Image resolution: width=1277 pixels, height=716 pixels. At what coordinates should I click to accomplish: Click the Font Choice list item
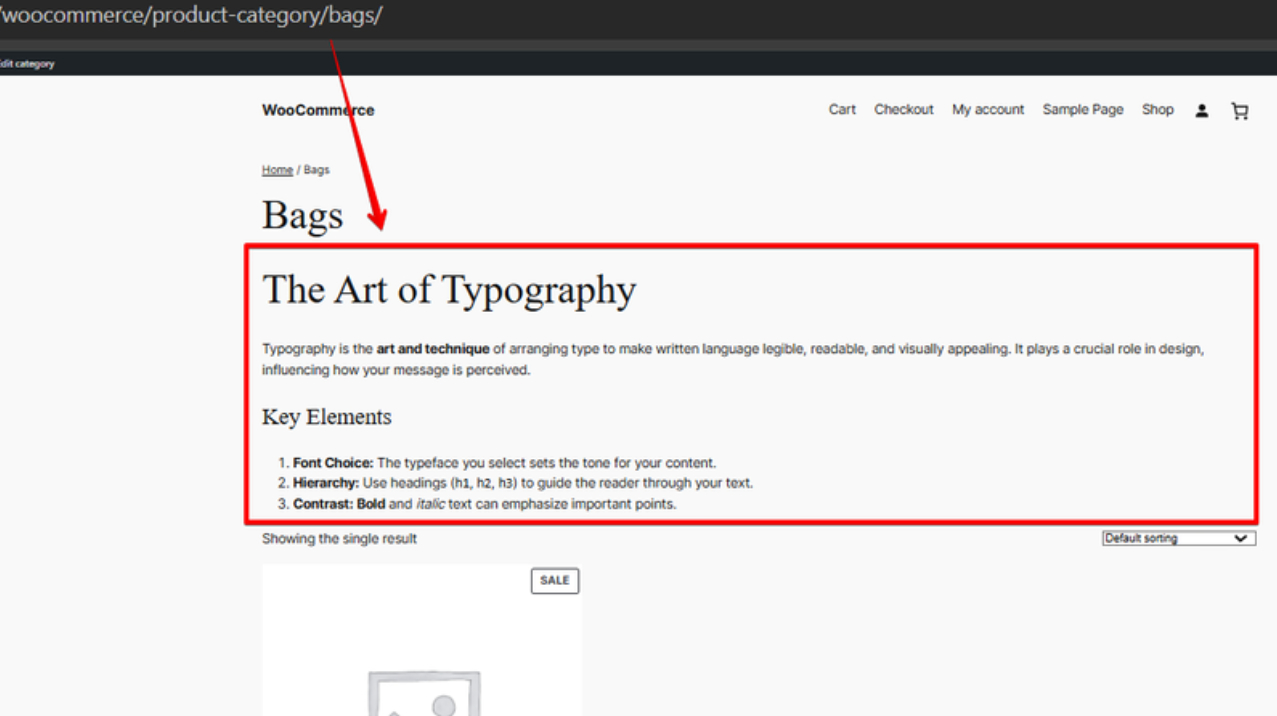505,463
